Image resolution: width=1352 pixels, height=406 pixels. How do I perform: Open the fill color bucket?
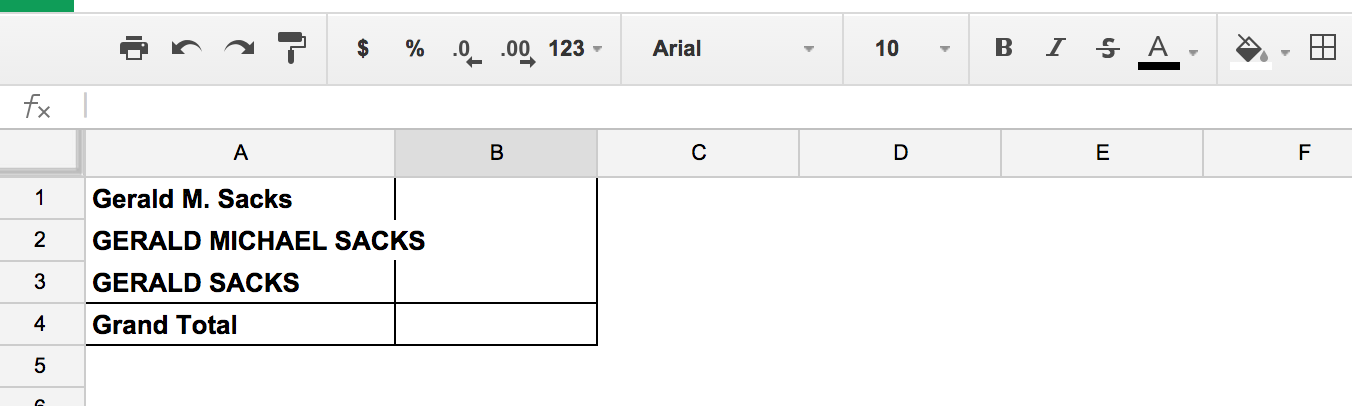1260,50
